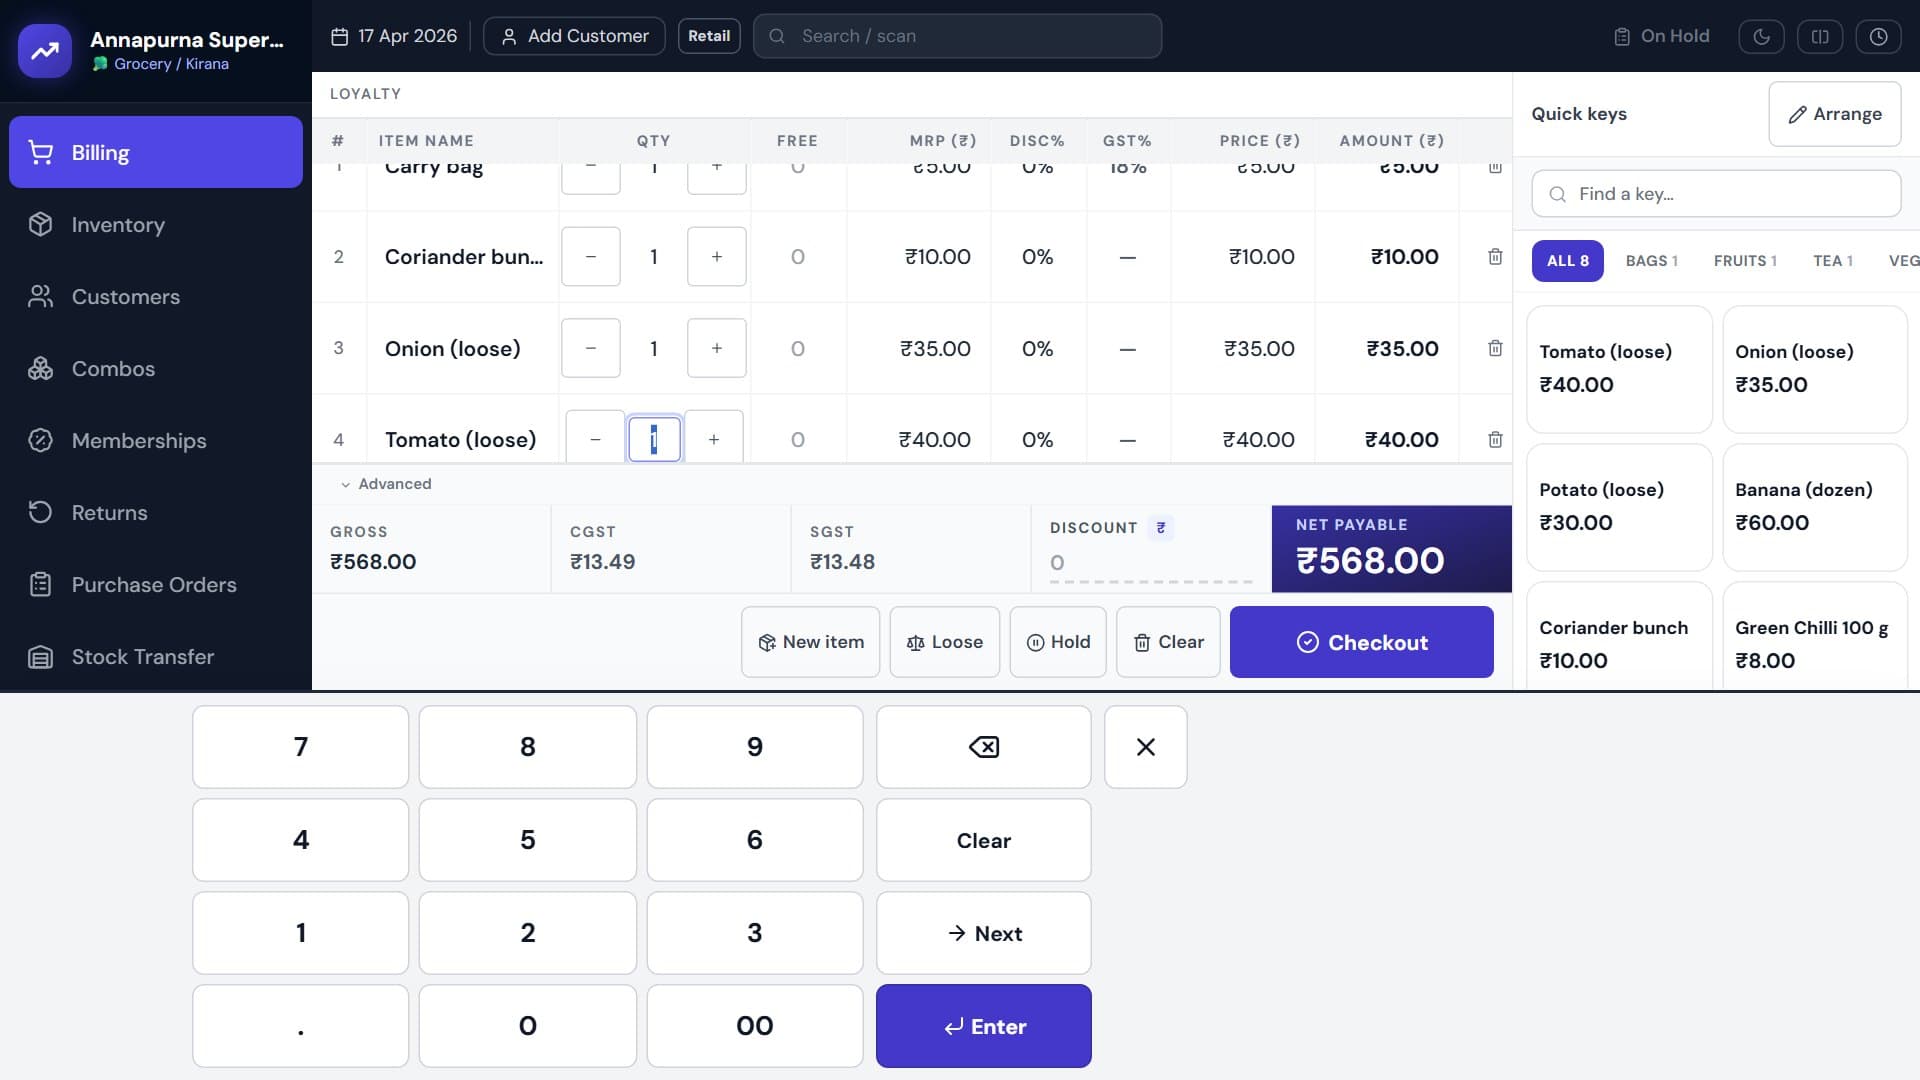The width and height of the screenshot is (1920, 1080).
Task: Select the FRUITS 1 tab
Action: click(x=1745, y=261)
